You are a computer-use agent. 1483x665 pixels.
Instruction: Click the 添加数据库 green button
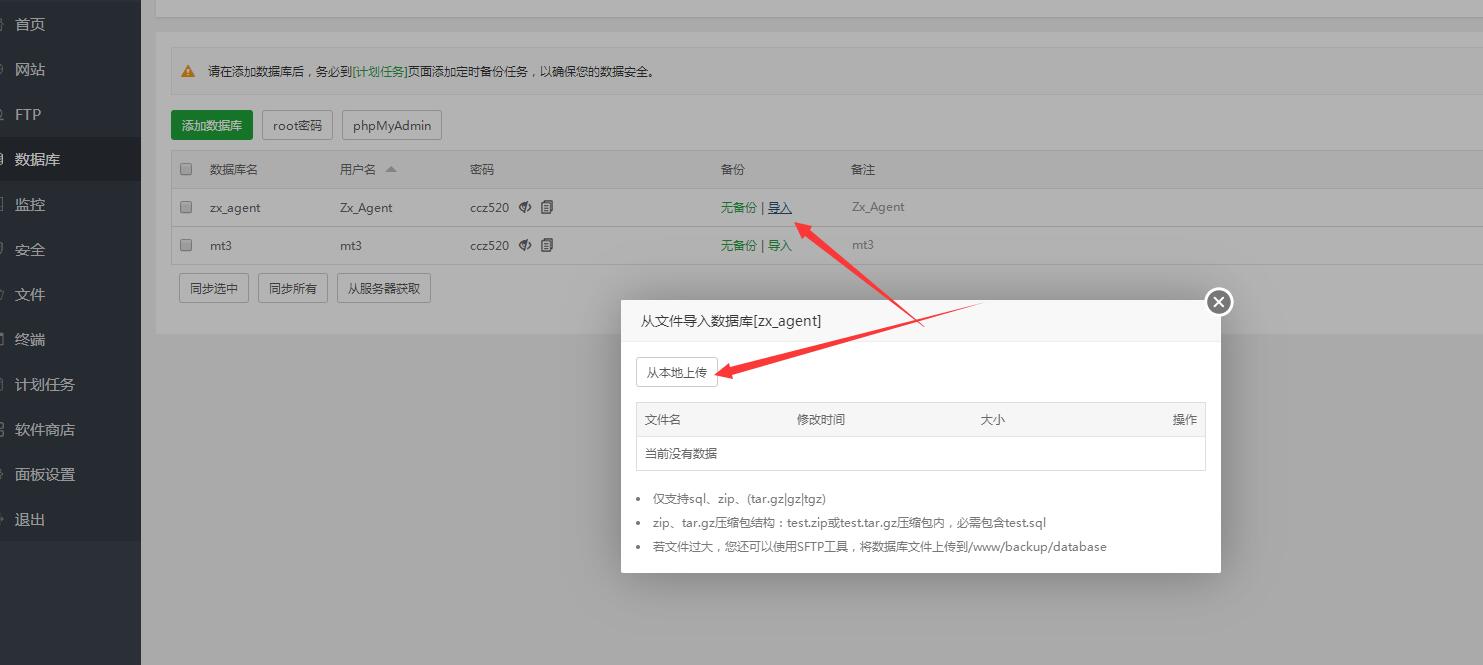point(212,126)
